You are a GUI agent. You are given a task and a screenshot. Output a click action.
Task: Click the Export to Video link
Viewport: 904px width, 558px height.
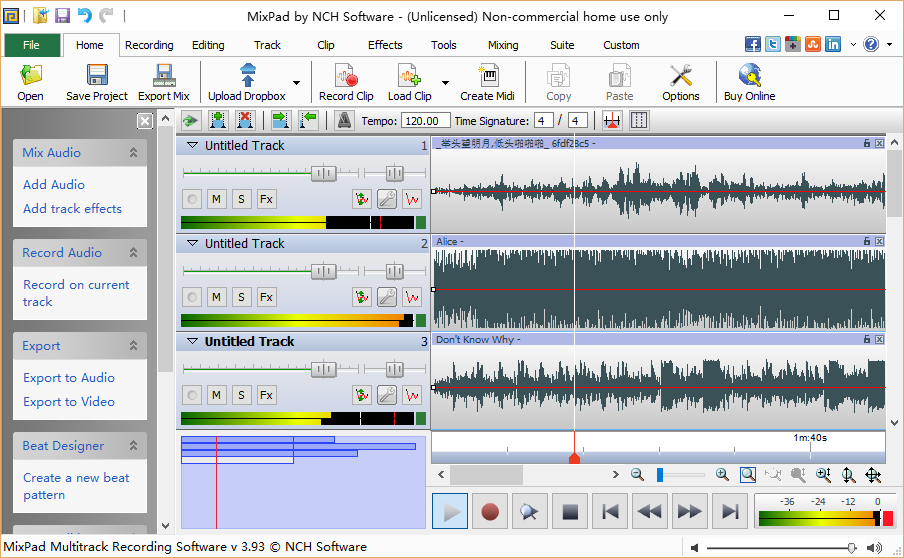point(69,402)
